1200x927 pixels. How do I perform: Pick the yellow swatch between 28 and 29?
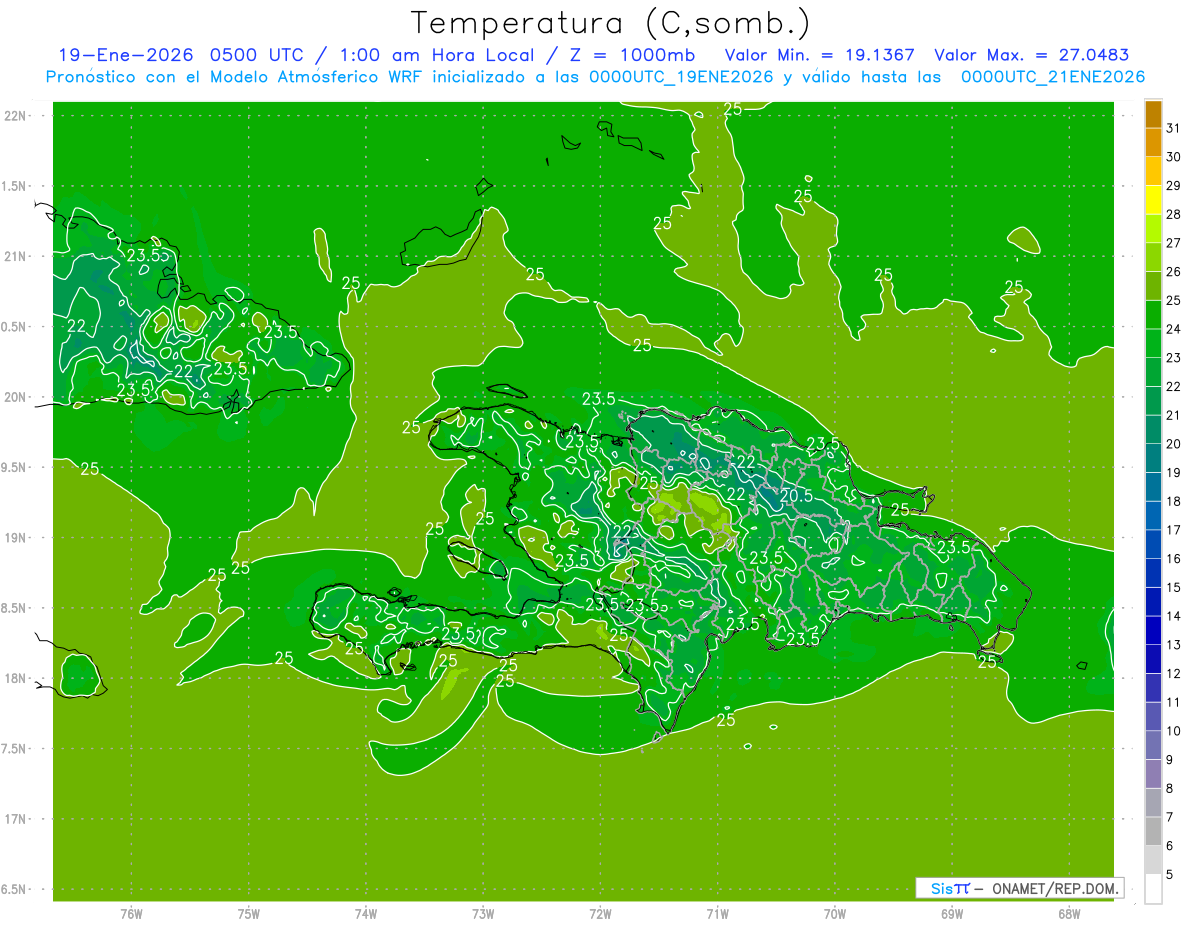(x=1153, y=200)
